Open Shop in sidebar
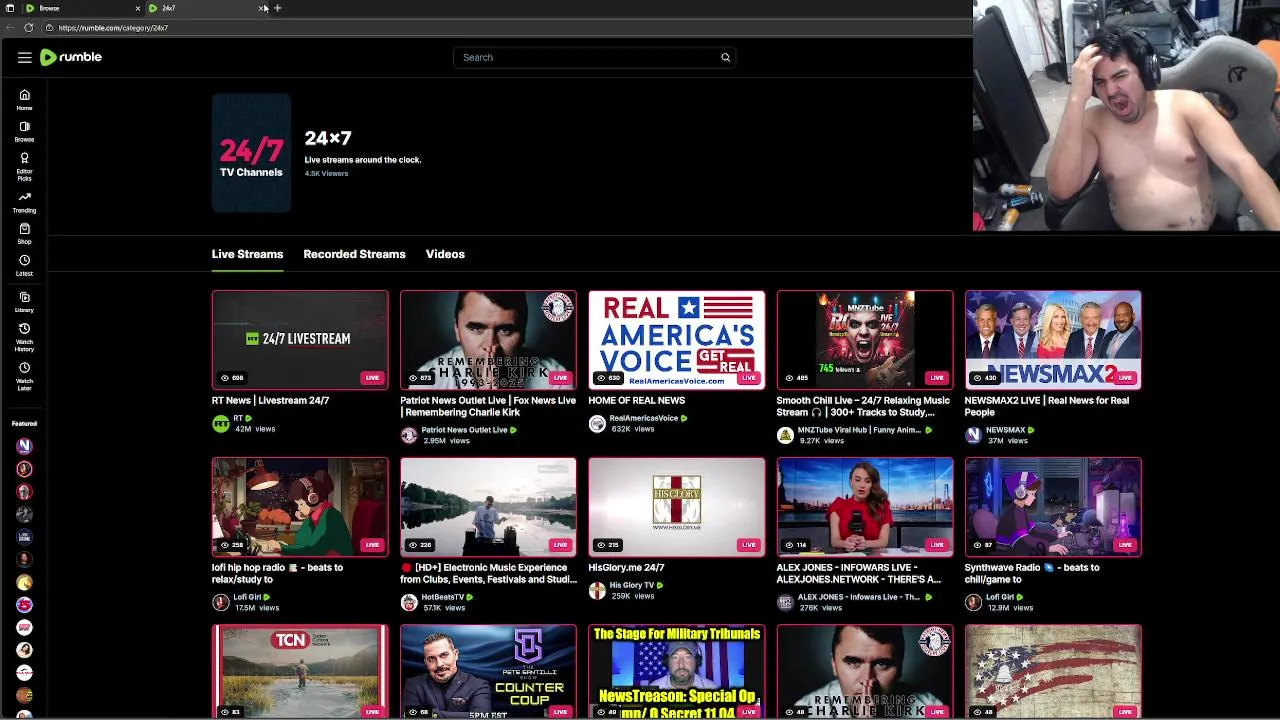The image size is (1280, 720). (24, 234)
